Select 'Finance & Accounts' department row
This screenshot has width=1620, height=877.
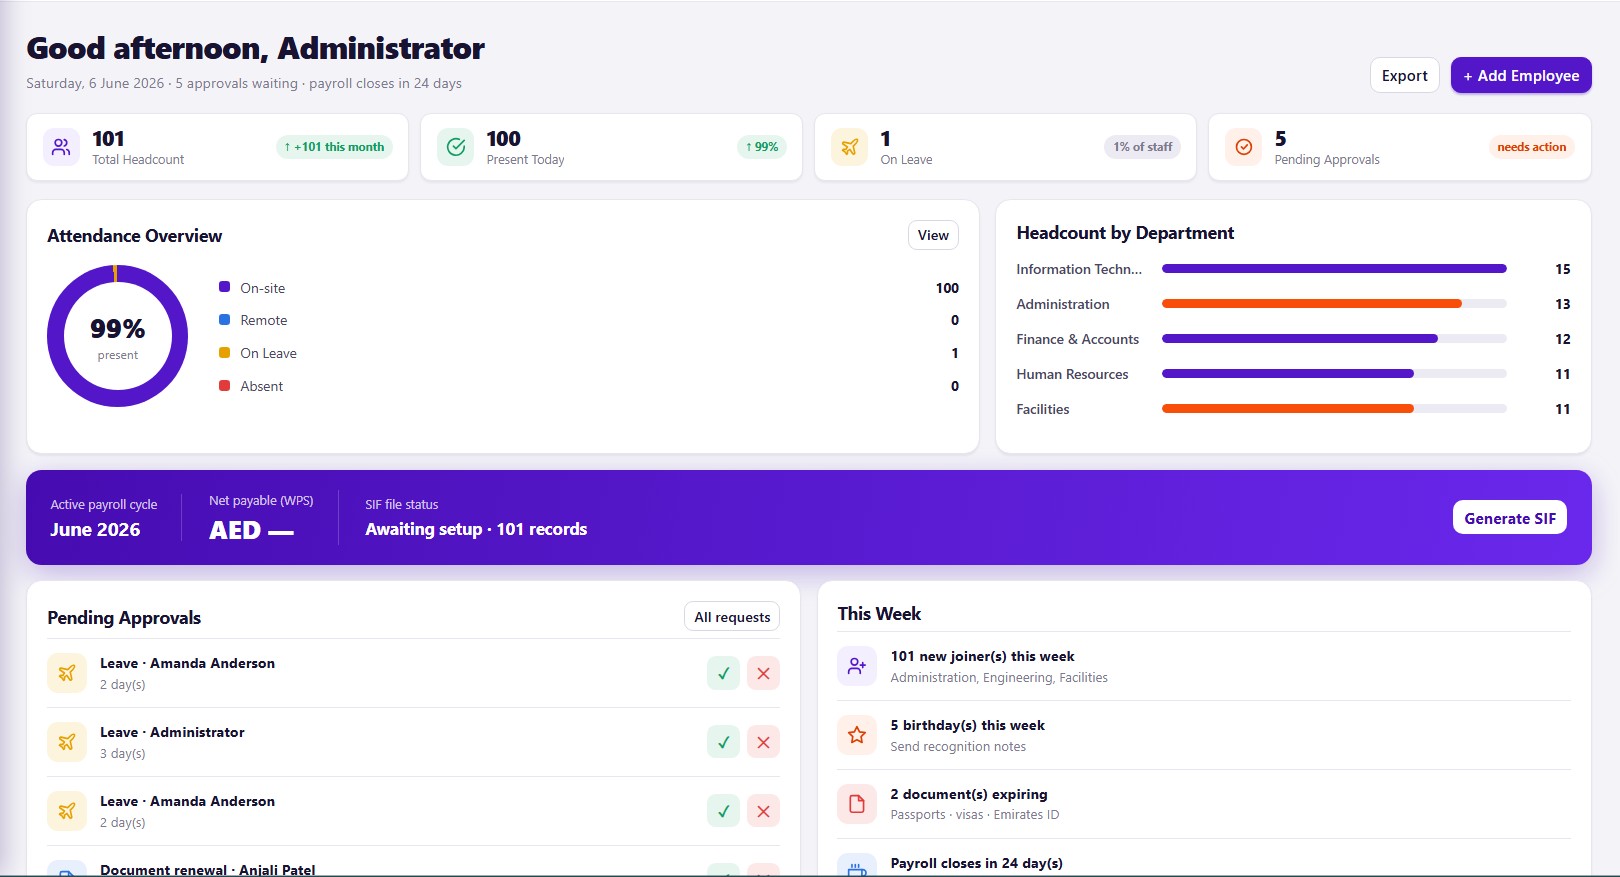point(1293,339)
